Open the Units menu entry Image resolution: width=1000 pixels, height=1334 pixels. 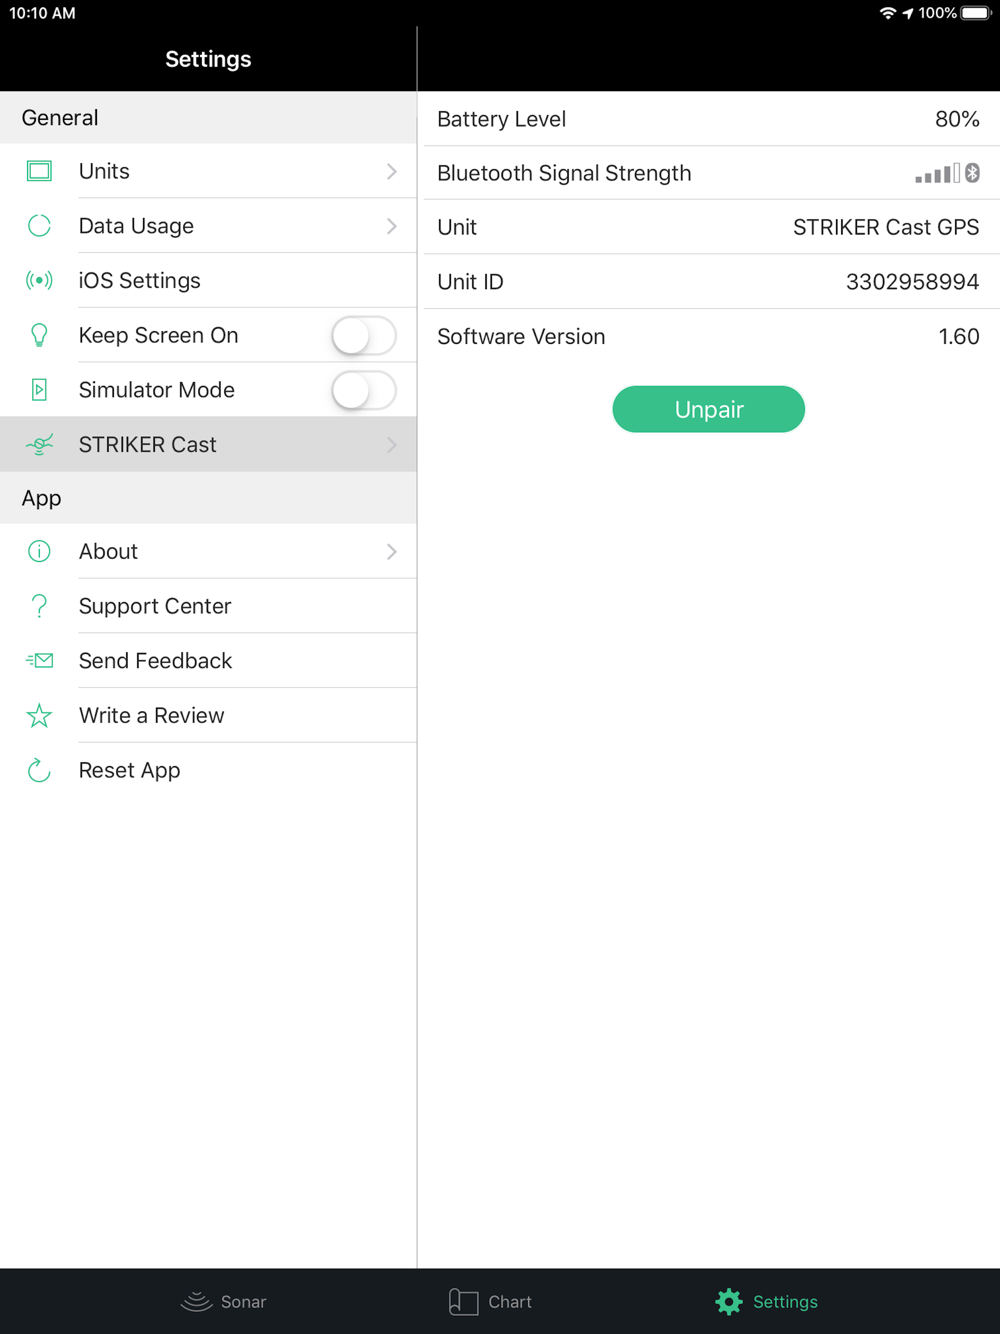(208, 171)
